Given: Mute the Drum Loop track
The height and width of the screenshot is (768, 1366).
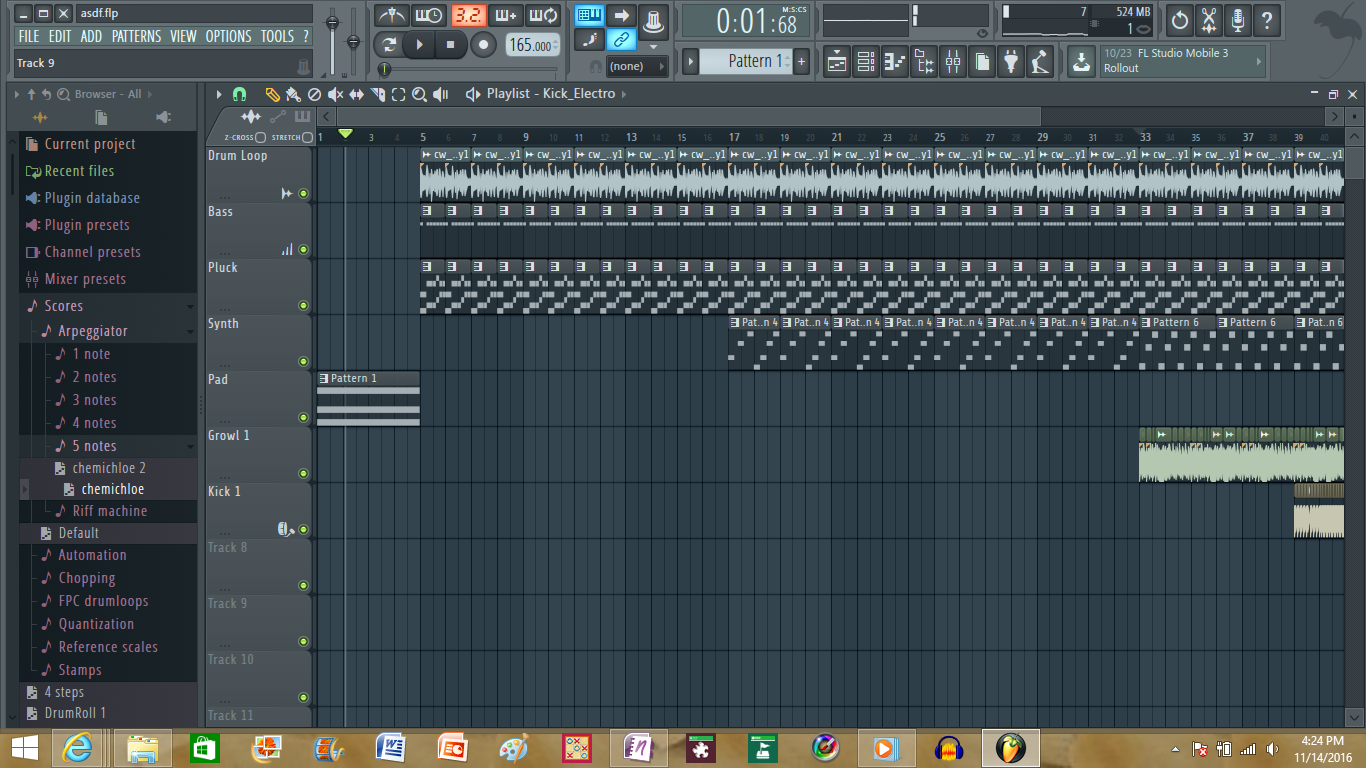Looking at the screenshot, I should point(303,194).
